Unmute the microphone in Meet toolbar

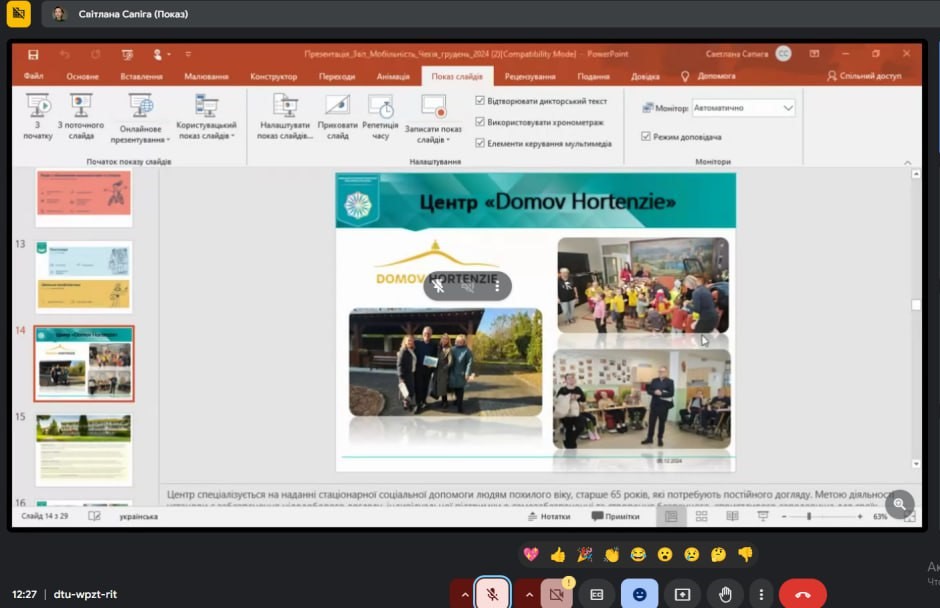click(492, 594)
